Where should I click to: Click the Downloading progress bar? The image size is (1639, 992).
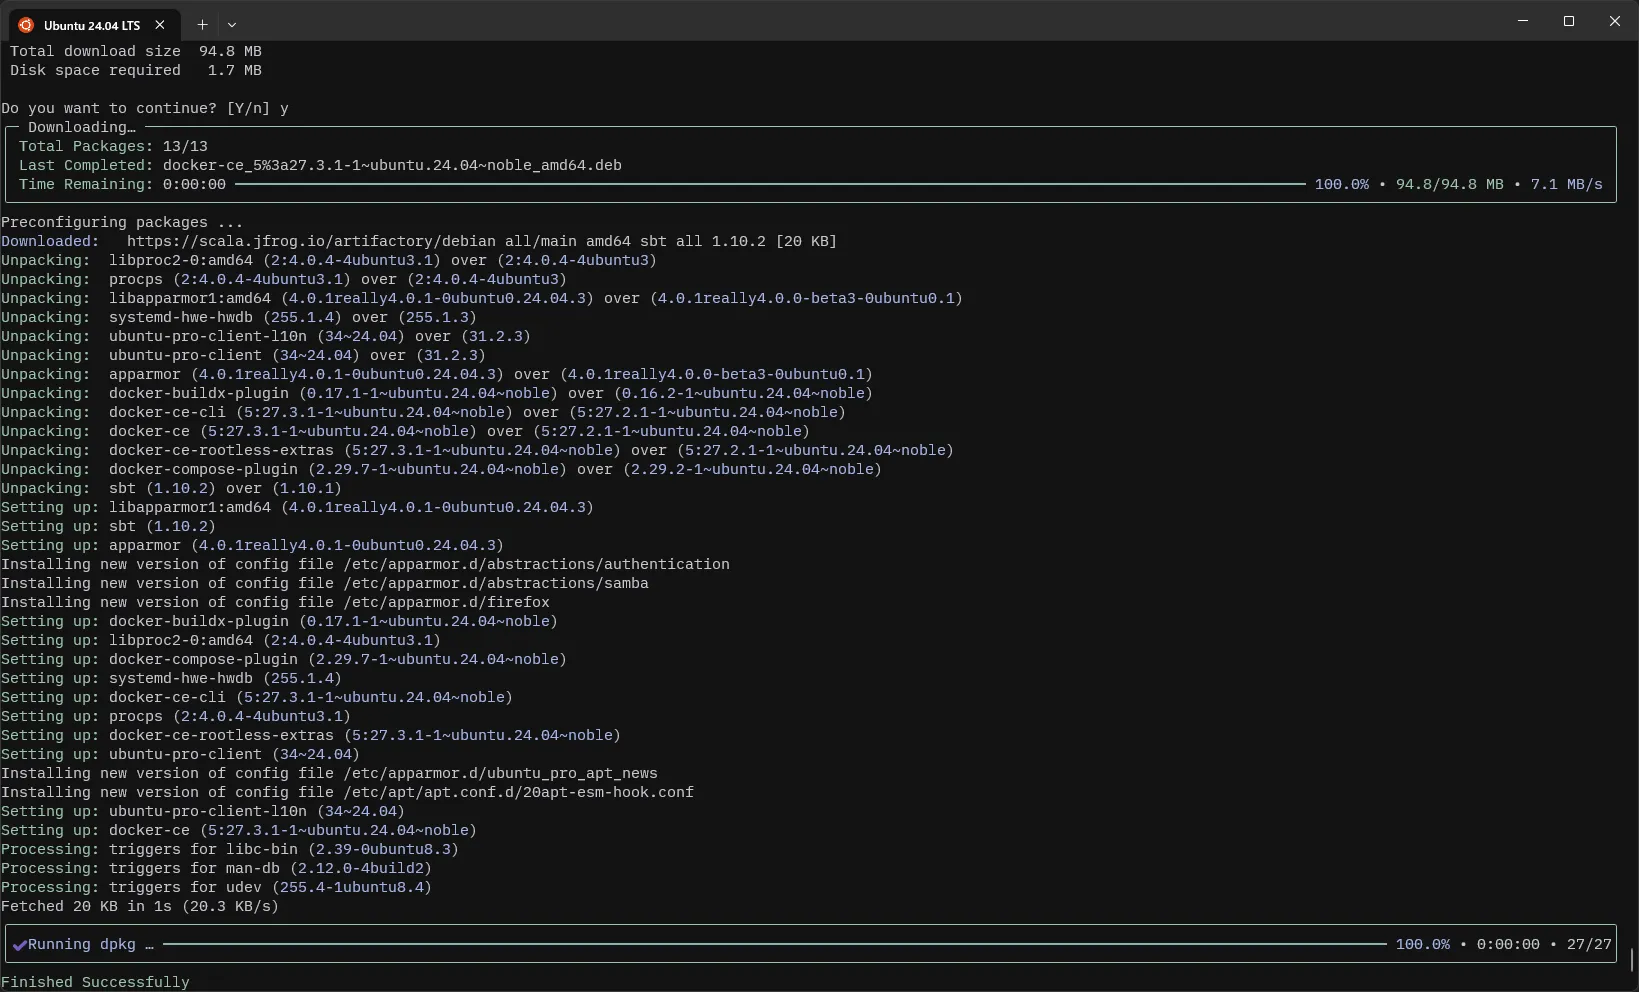click(770, 184)
